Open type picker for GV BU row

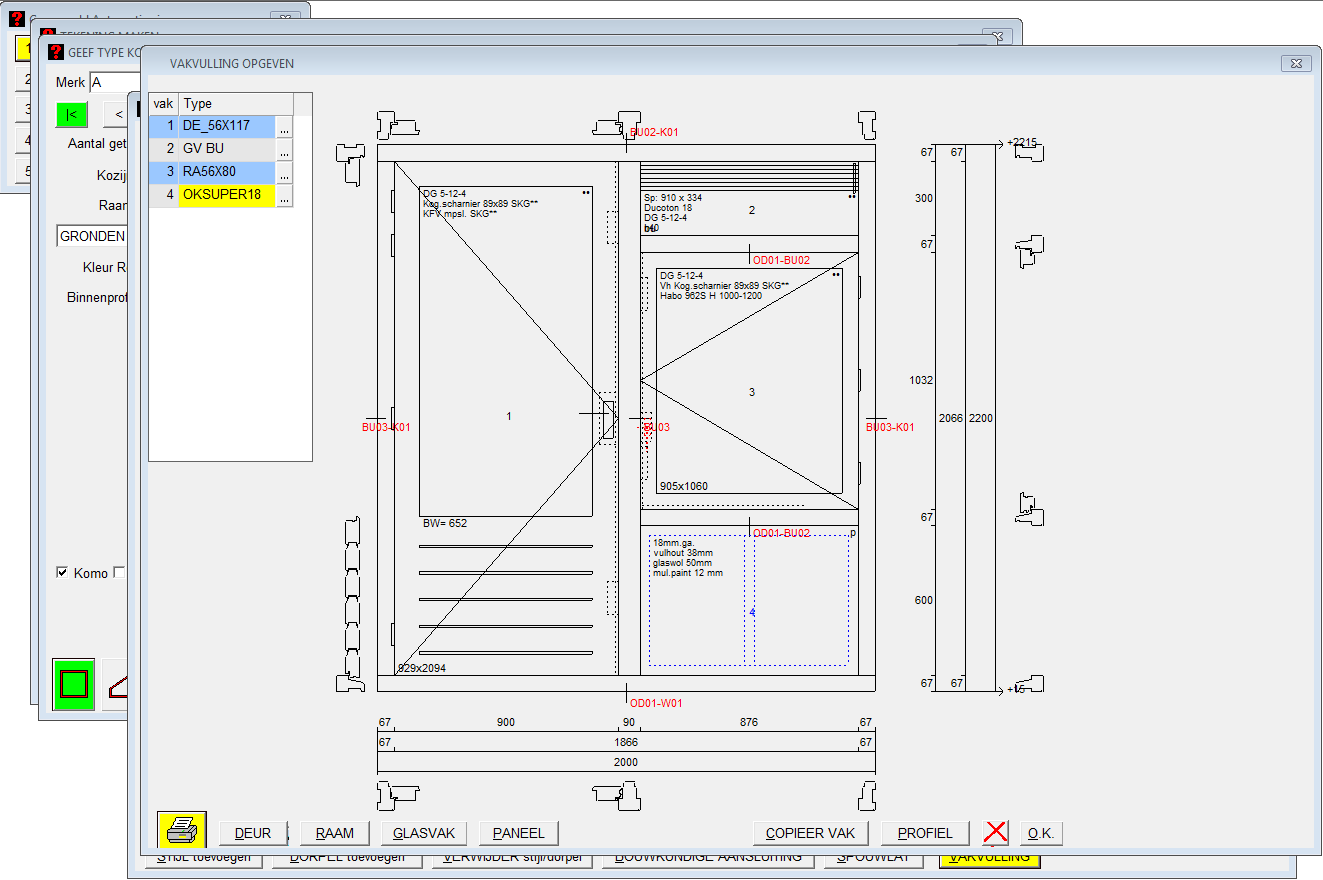(x=285, y=150)
